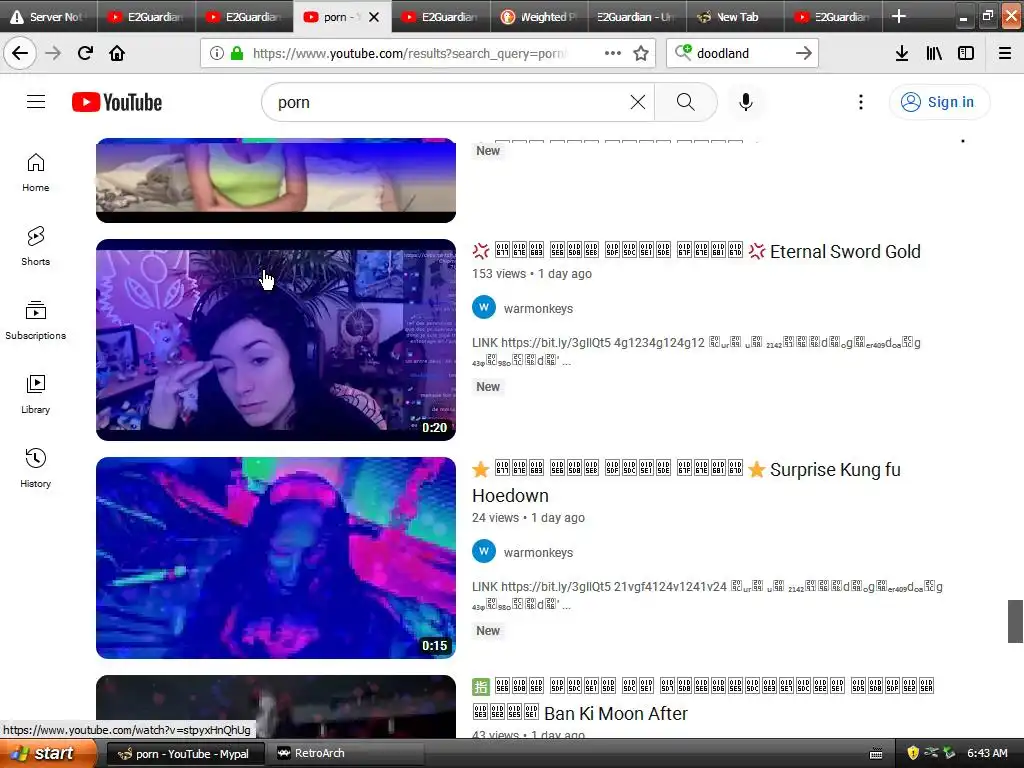Click the 153 views text
The height and width of the screenshot is (768, 1024).
(499, 274)
